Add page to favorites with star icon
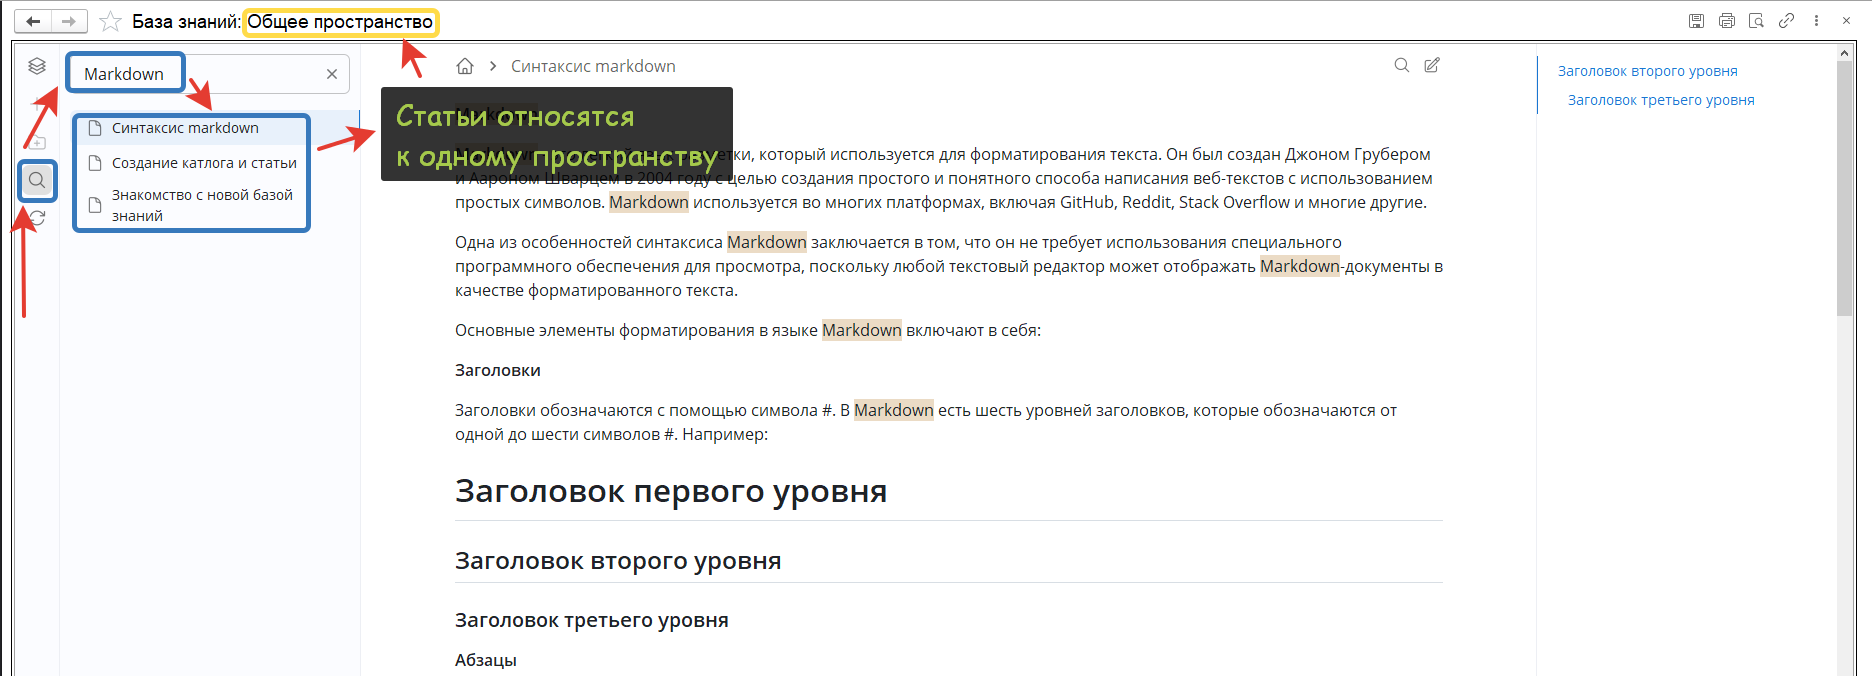Screen dimensions: 1872x676 pos(110,21)
